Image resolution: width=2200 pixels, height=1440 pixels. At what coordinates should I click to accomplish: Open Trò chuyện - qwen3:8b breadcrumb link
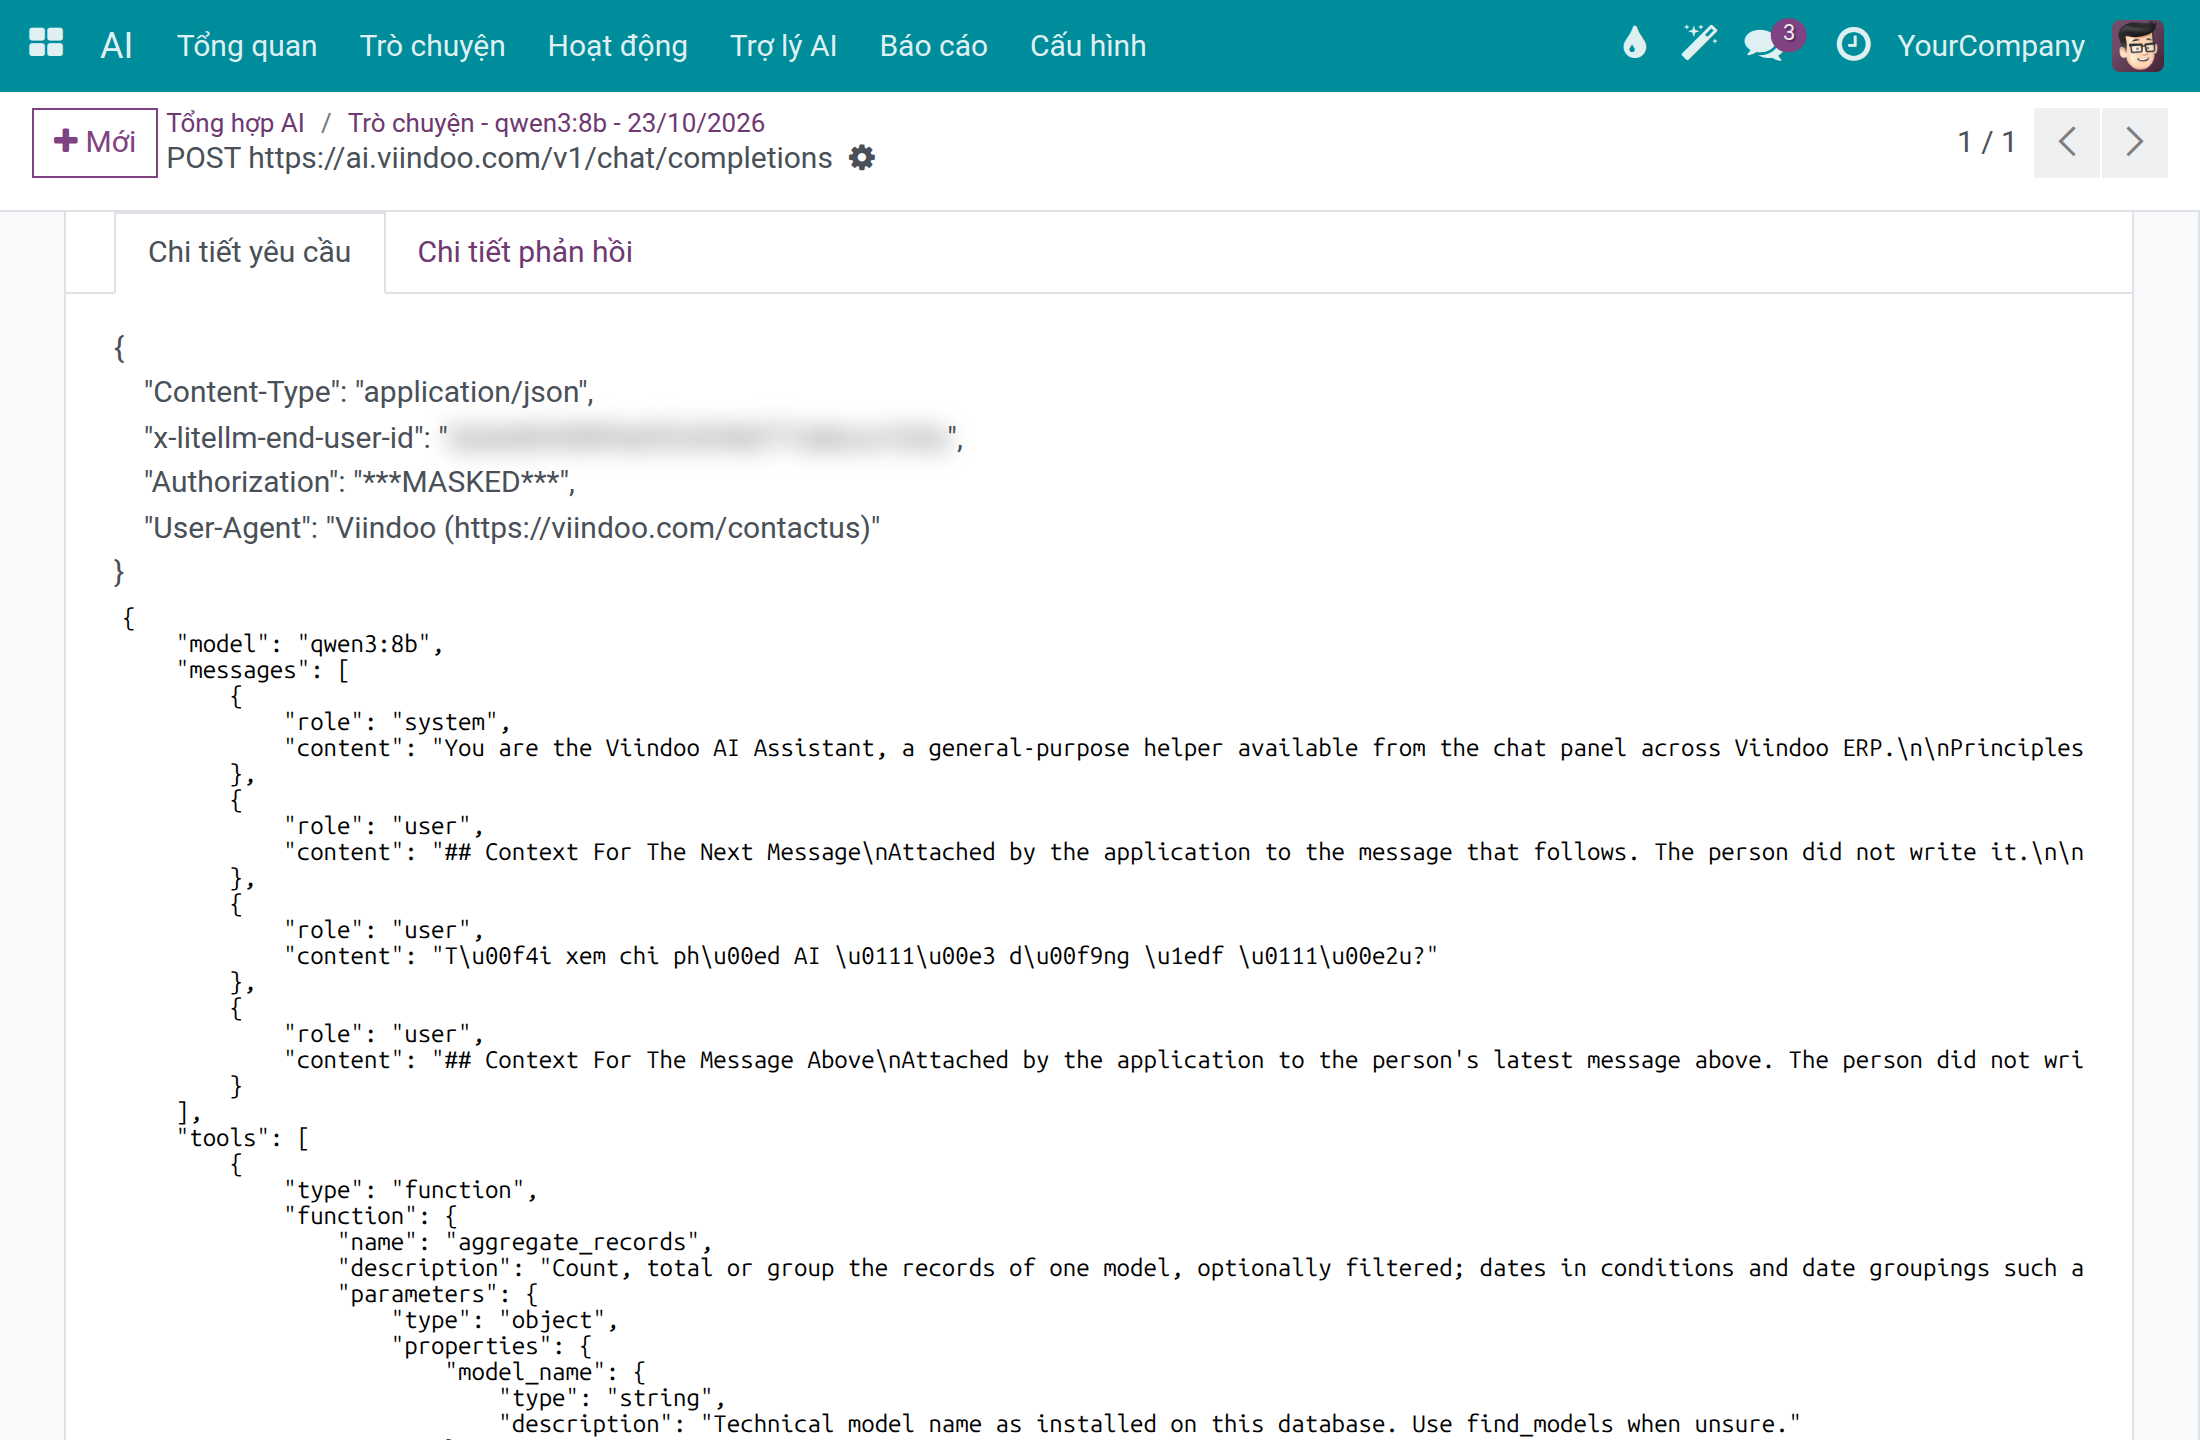coord(556,123)
